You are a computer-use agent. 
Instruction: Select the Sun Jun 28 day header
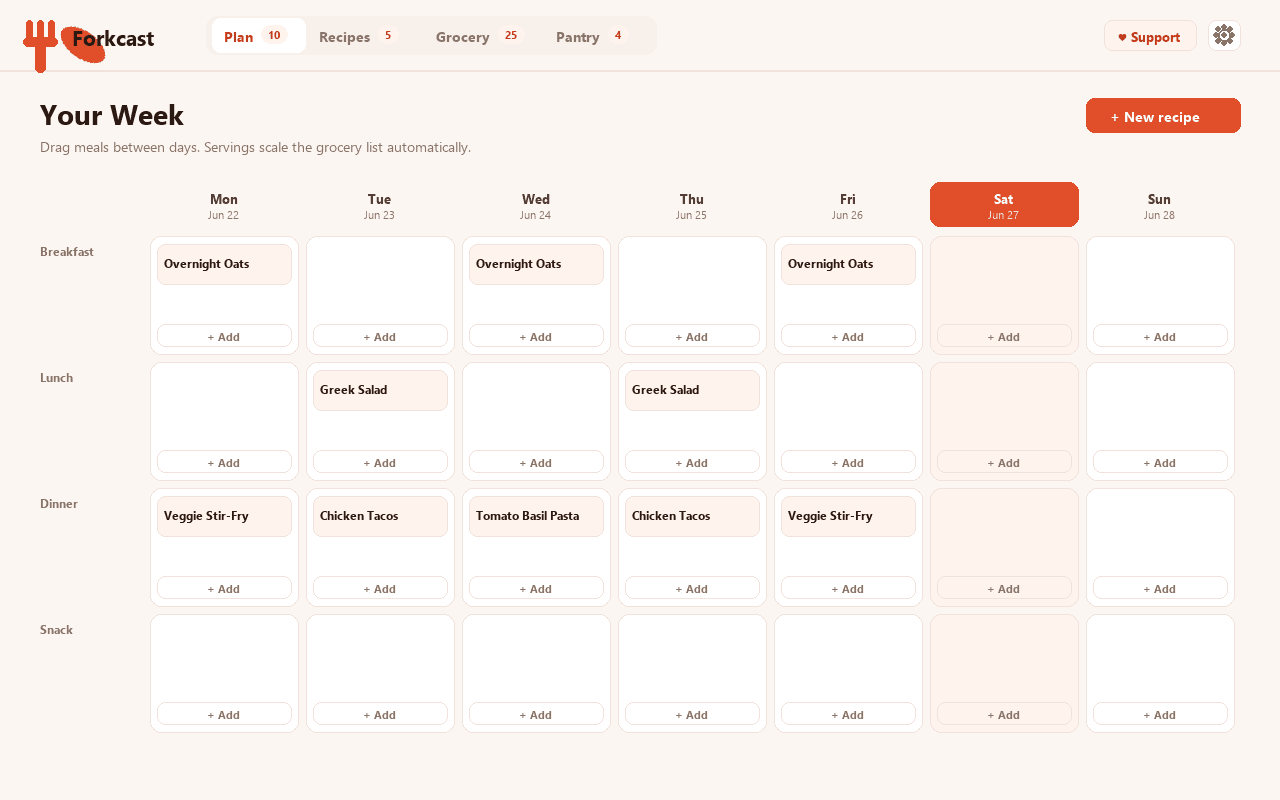pyautogui.click(x=1160, y=205)
